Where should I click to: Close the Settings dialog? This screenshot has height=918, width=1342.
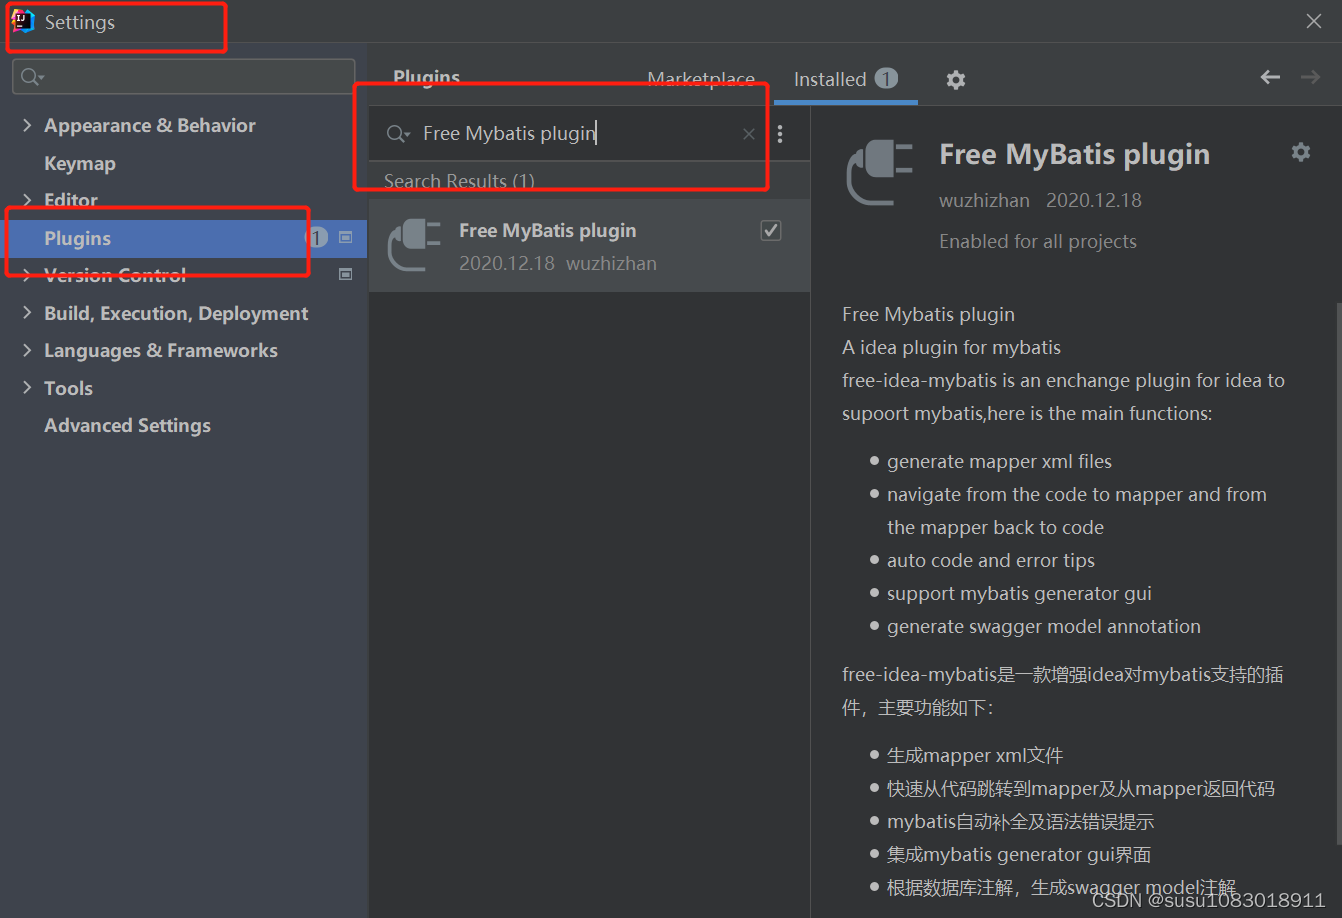[x=1314, y=21]
